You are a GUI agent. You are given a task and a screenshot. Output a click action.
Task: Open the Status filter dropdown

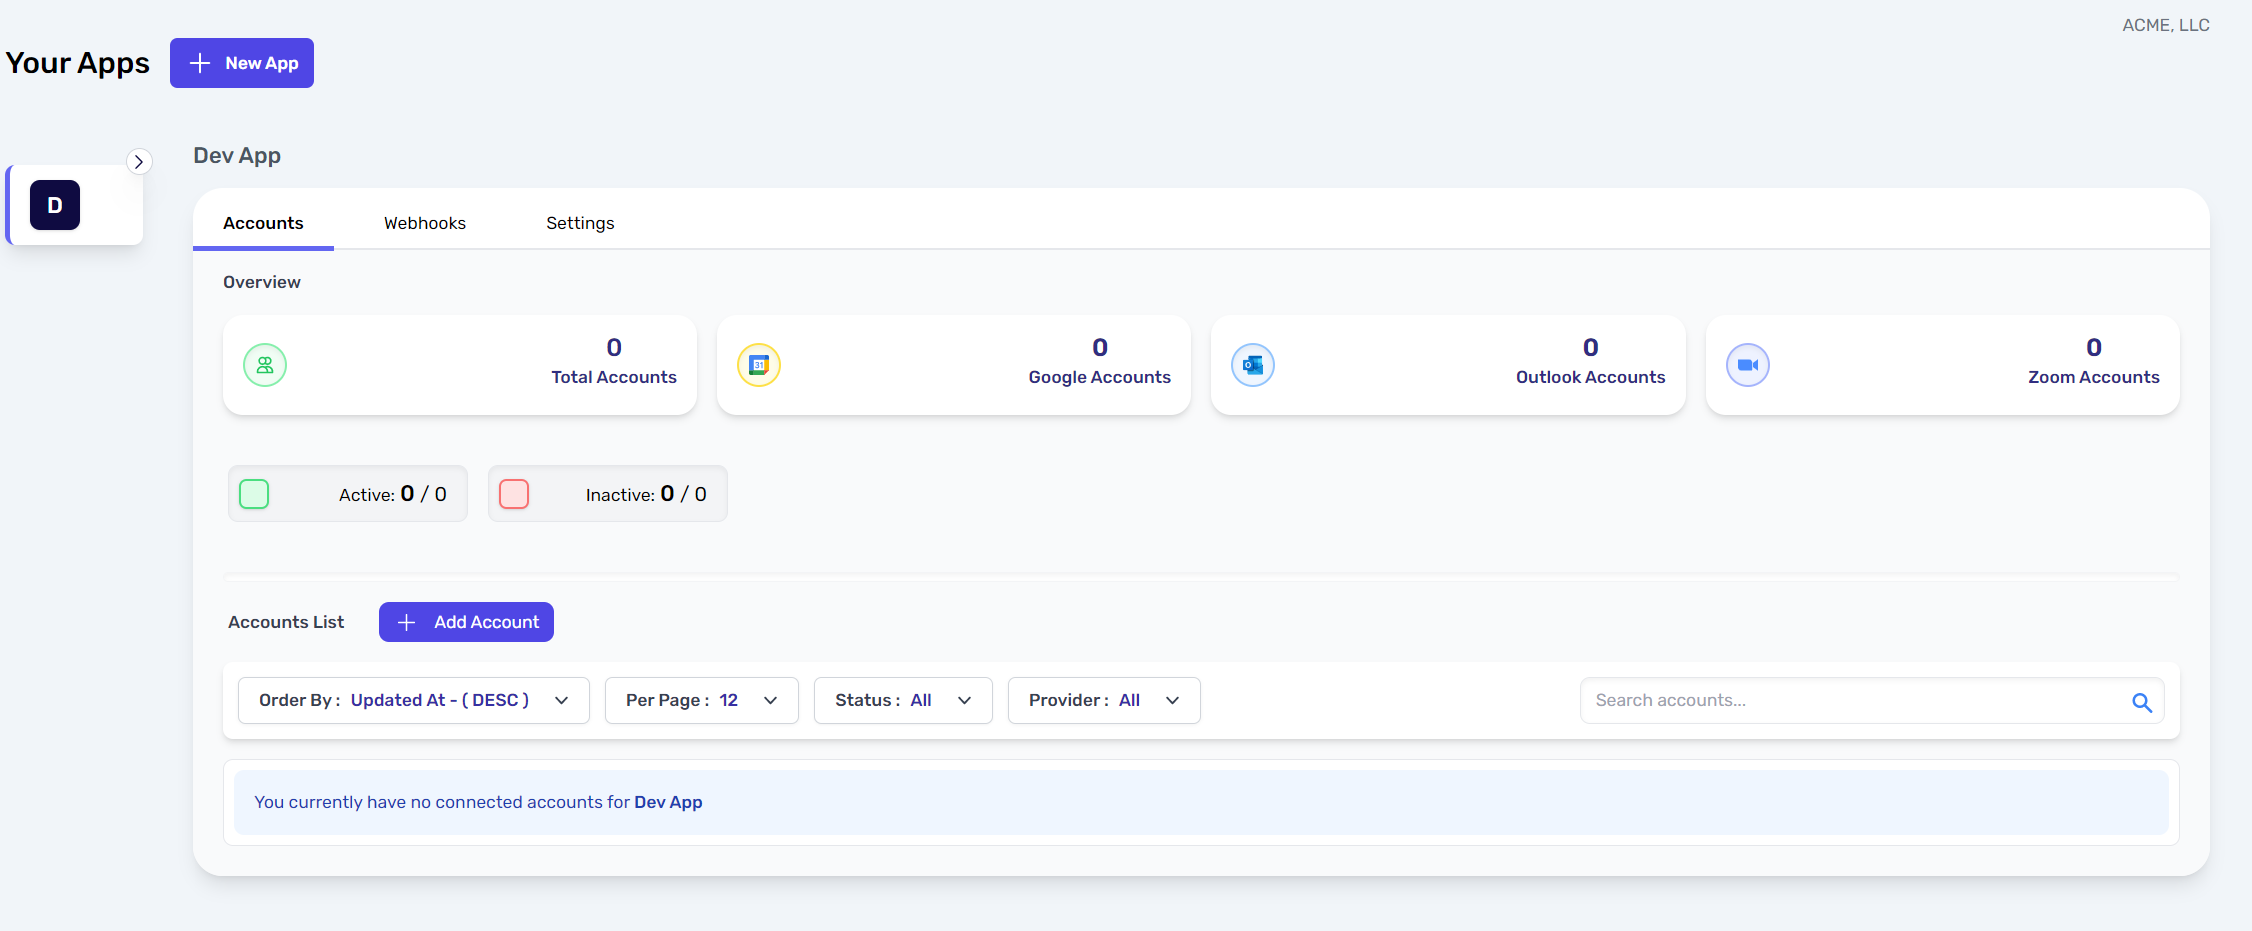(x=902, y=700)
